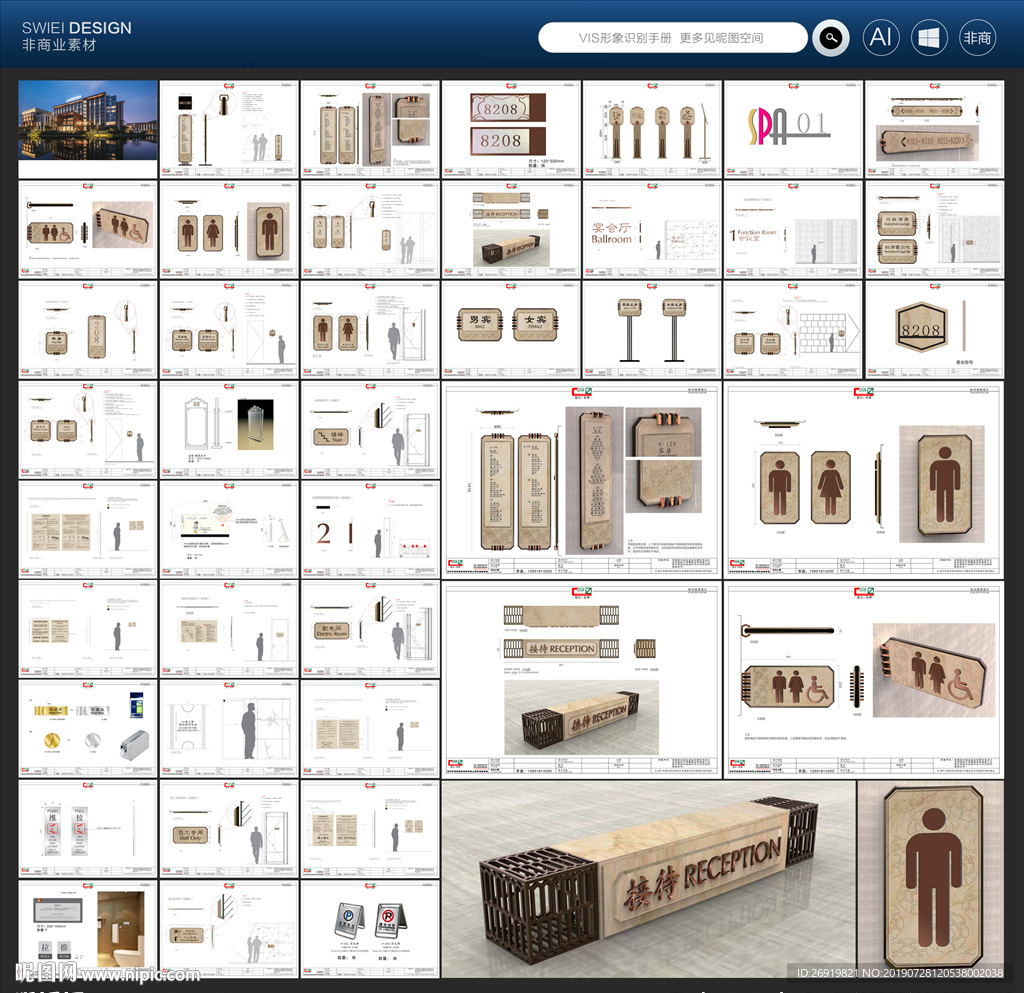Open the 8301-8310 directional sign thumbnail

coord(935,129)
